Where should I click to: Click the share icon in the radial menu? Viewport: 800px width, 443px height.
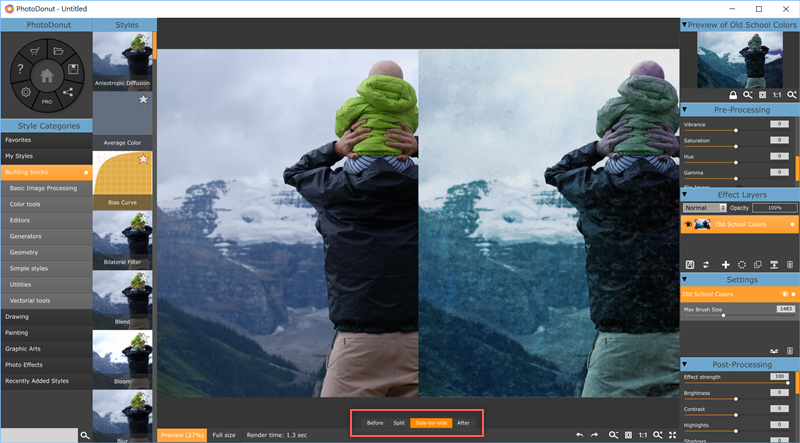tap(67, 92)
